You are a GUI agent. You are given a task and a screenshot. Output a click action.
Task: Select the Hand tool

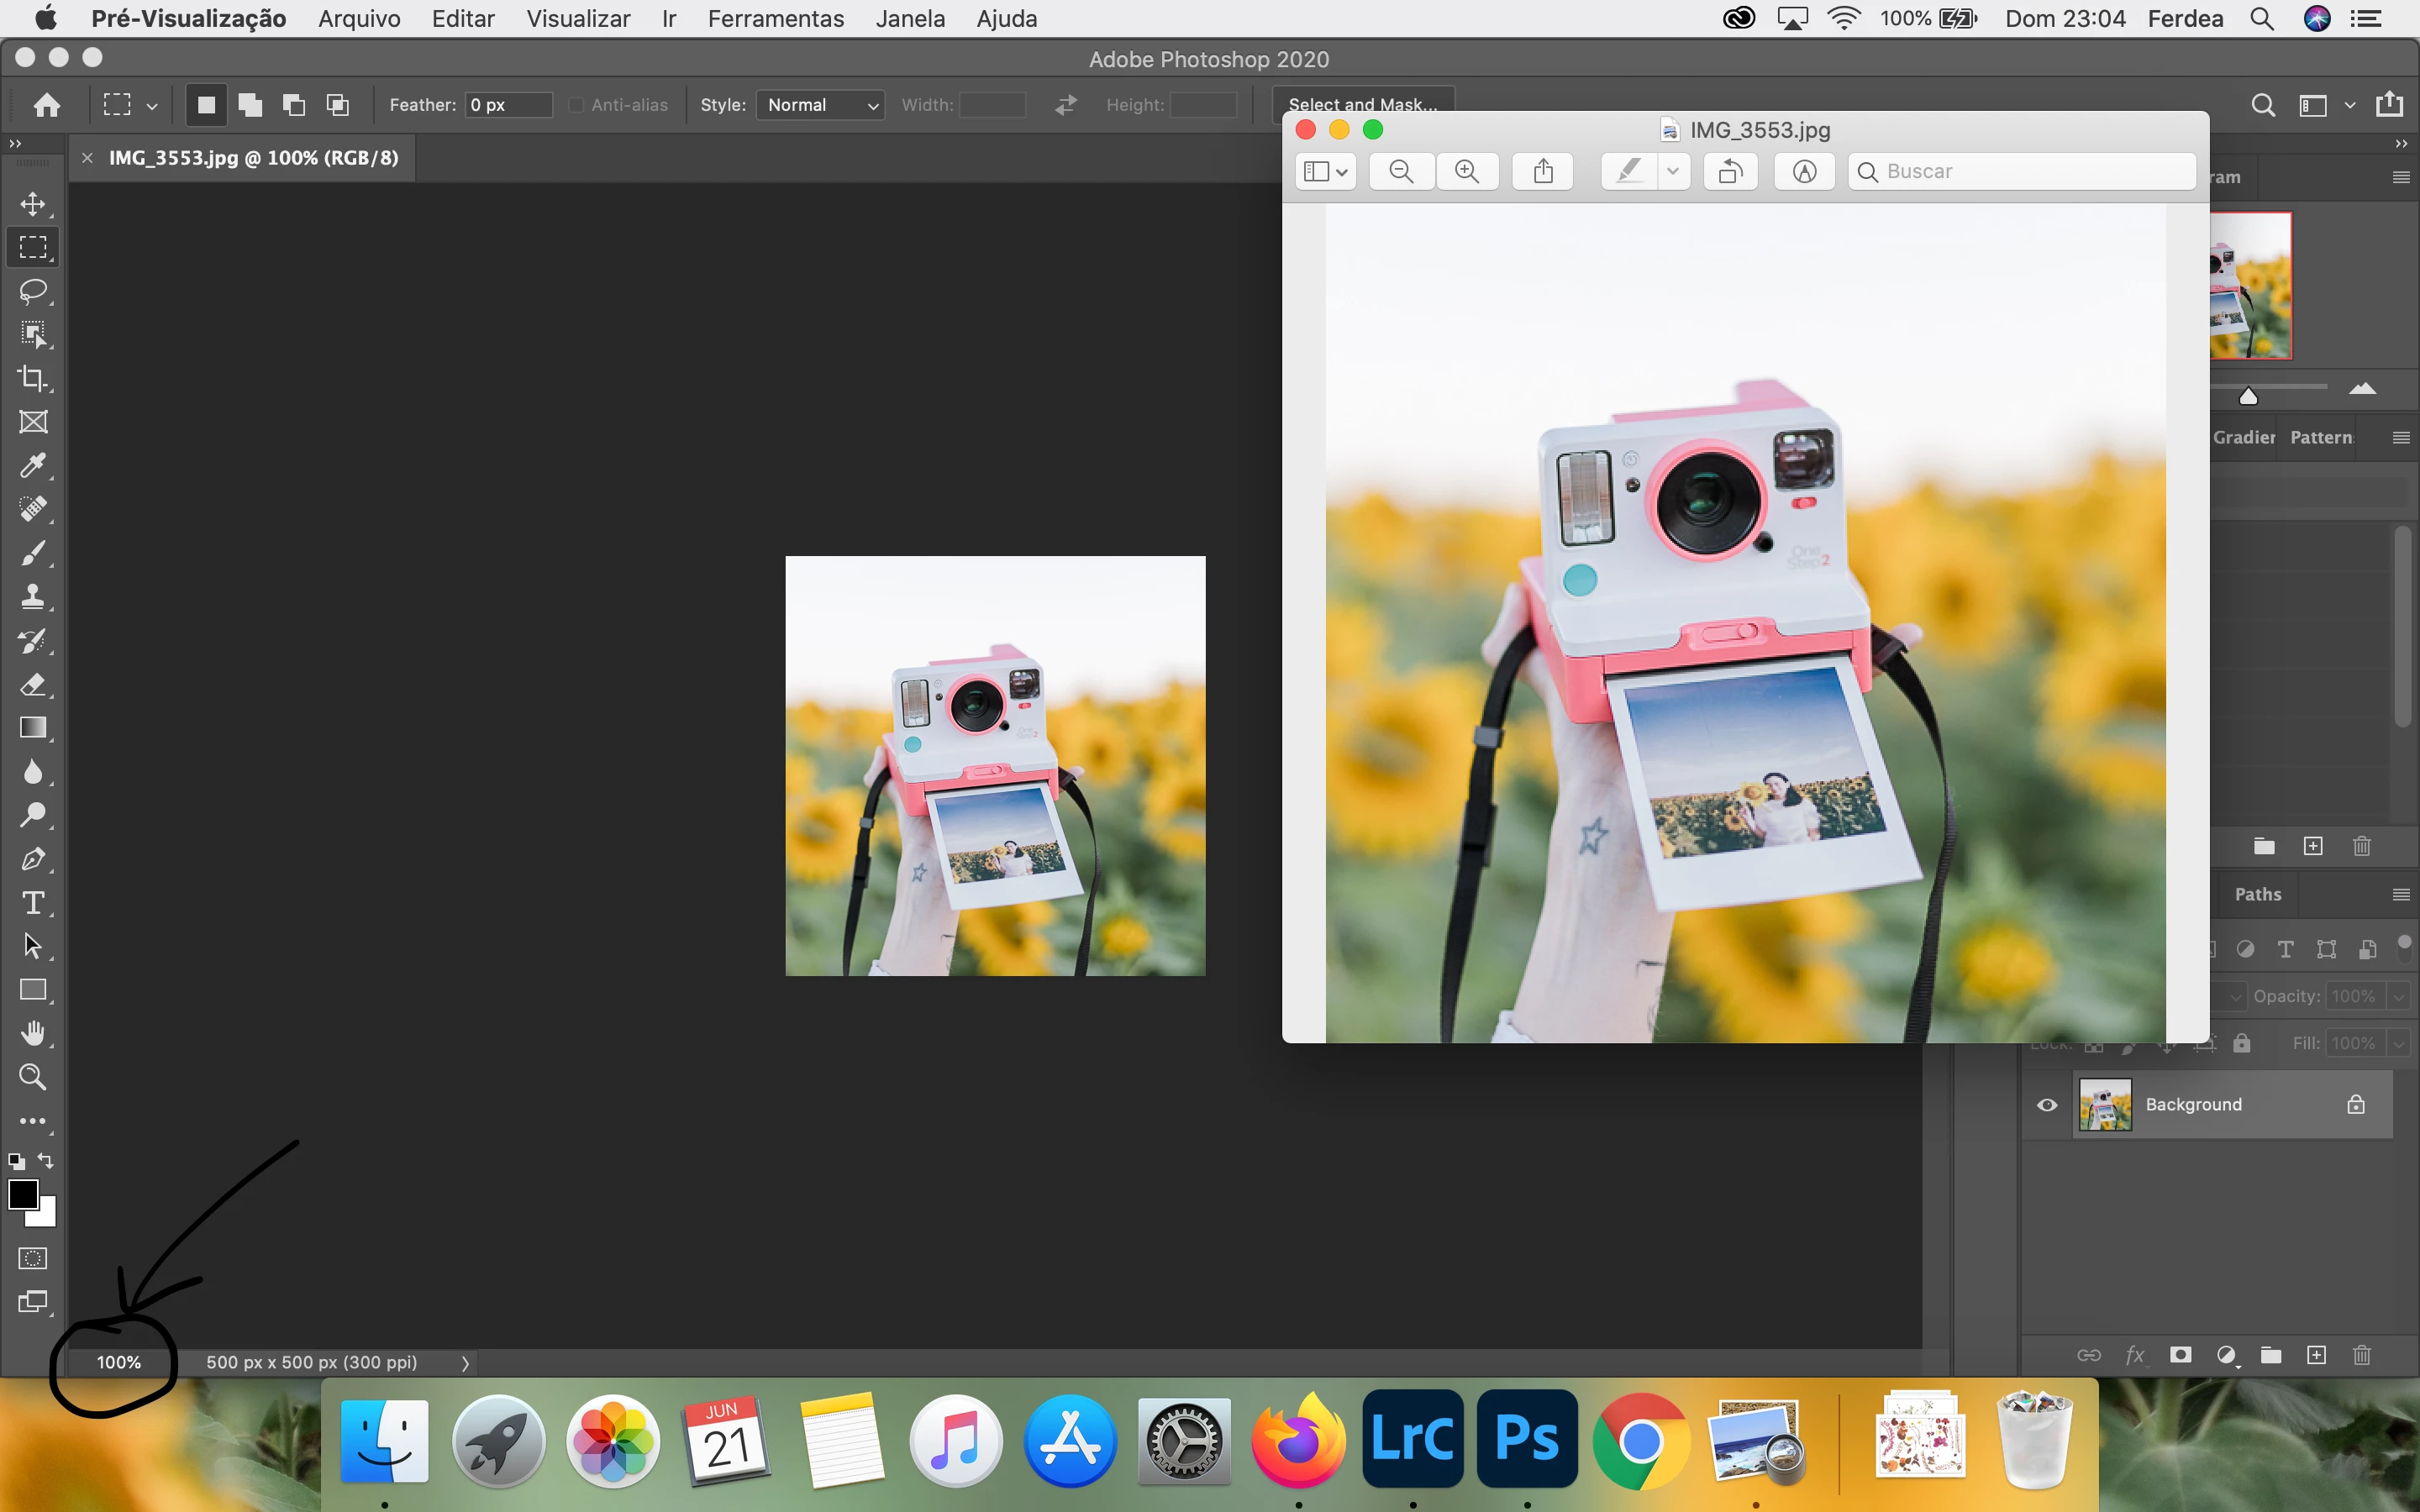33,1033
